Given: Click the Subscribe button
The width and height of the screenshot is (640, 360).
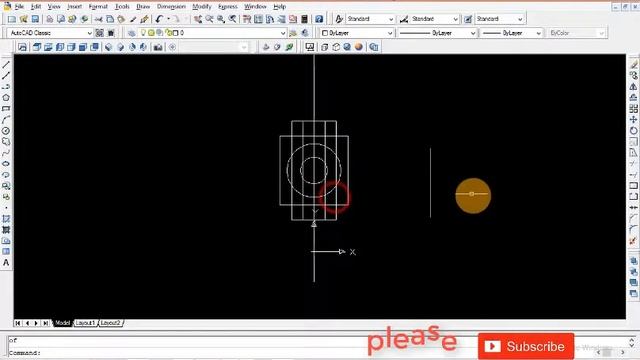Looking at the screenshot, I should [x=526, y=346].
